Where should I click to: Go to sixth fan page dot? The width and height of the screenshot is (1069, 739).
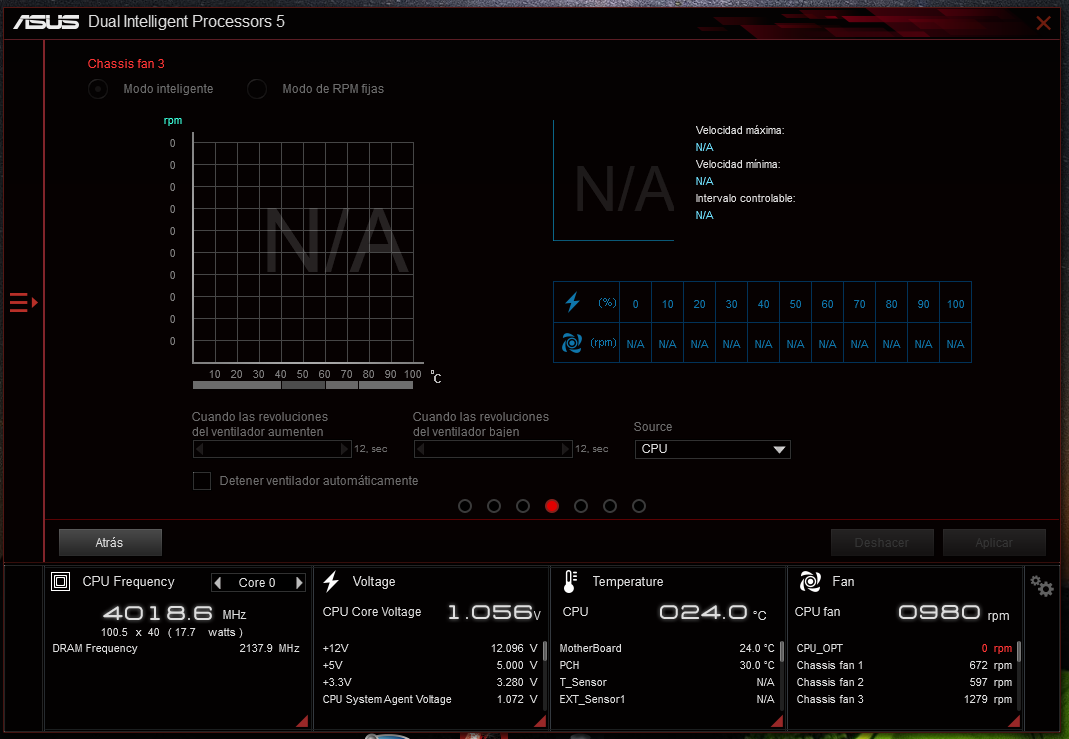610,506
